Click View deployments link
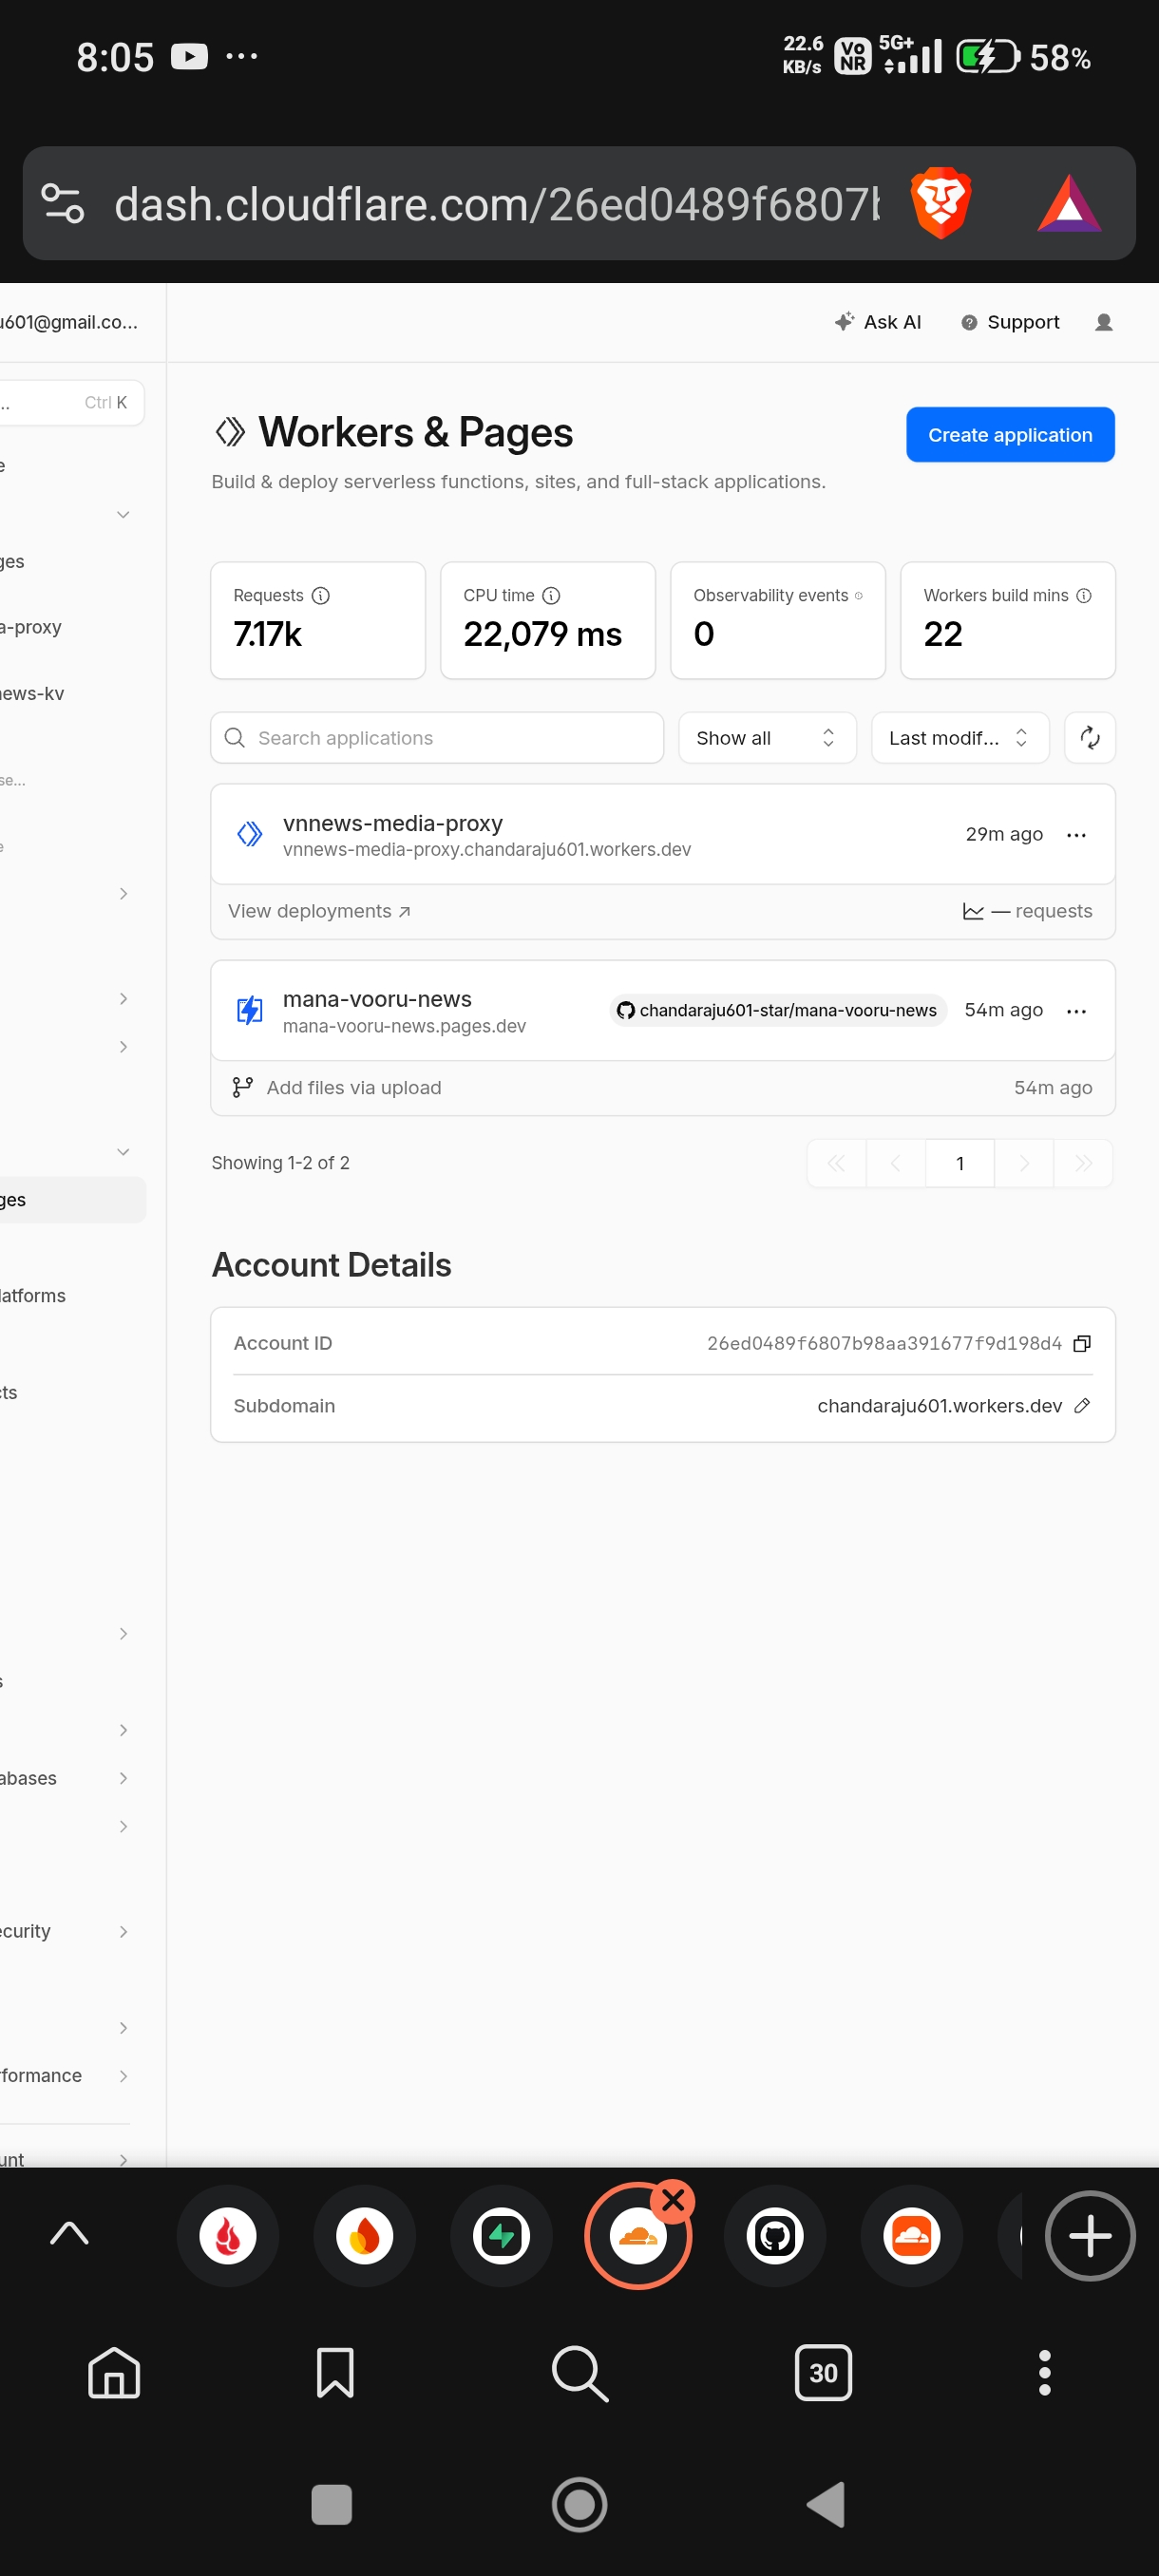The image size is (1159, 2576). point(319,911)
